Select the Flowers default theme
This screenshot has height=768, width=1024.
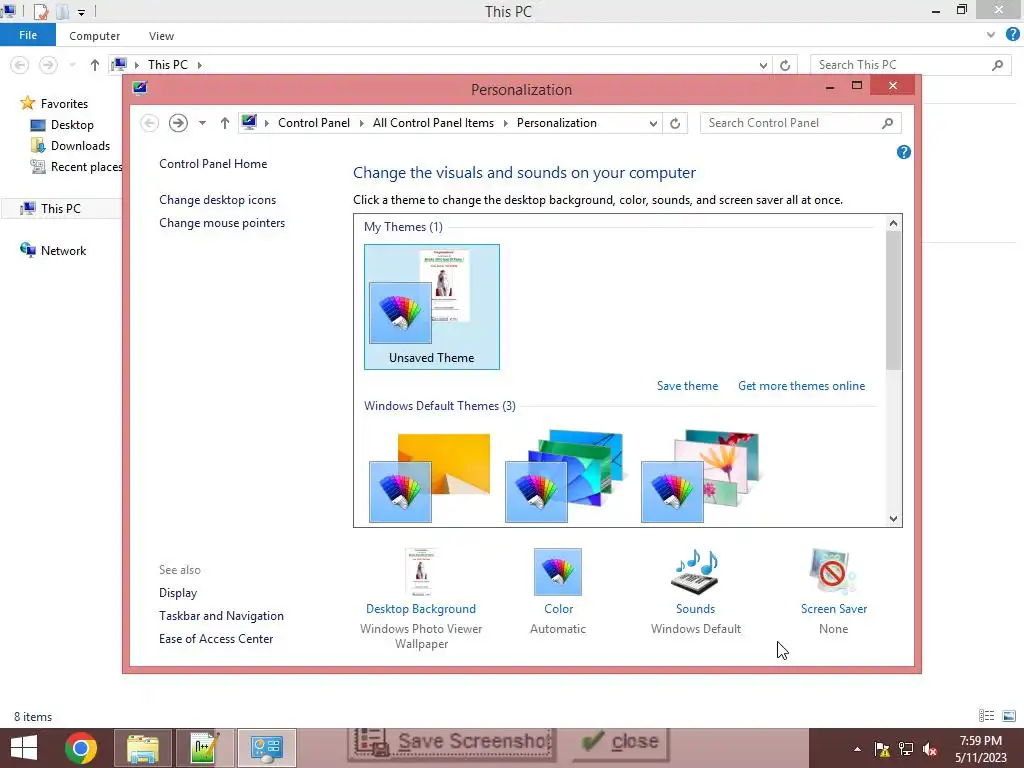[x=701, y=476]
